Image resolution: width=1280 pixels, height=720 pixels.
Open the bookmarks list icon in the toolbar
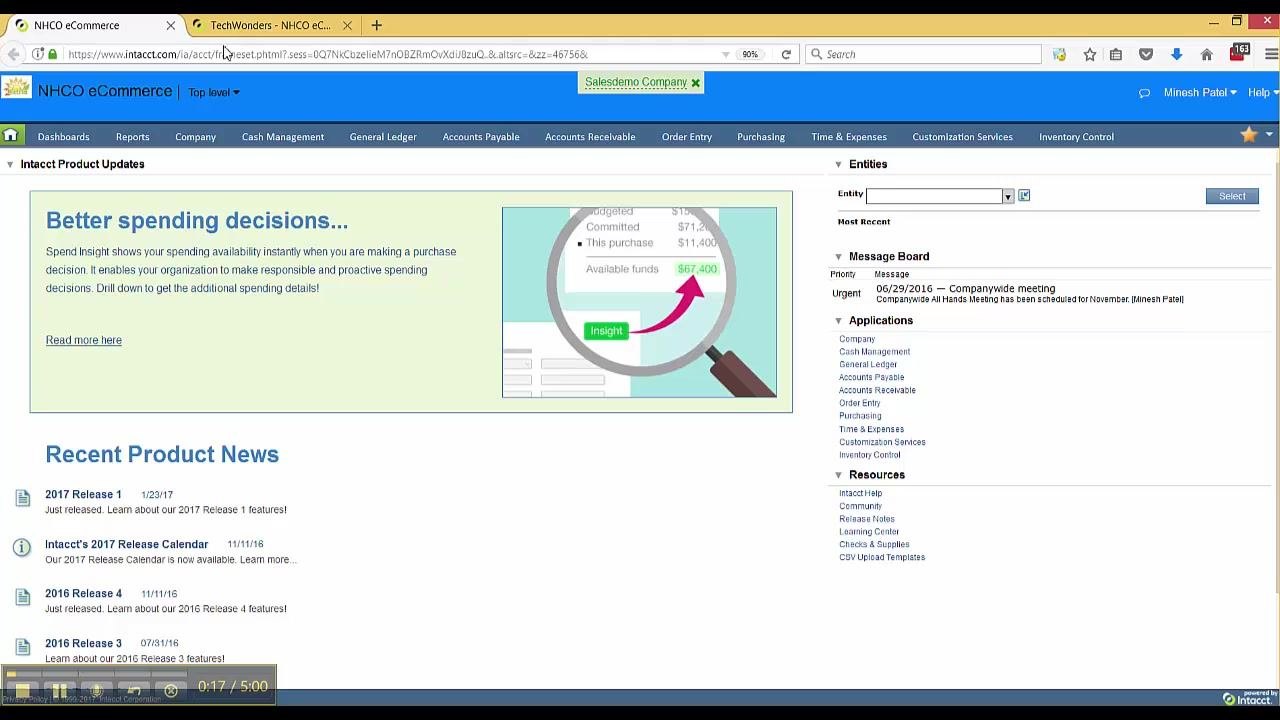tap(1116, 54)
